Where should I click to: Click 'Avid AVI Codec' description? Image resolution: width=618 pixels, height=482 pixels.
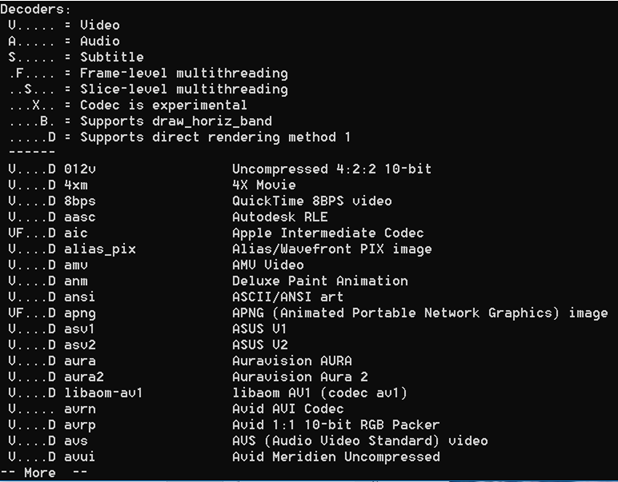[288, 409]
